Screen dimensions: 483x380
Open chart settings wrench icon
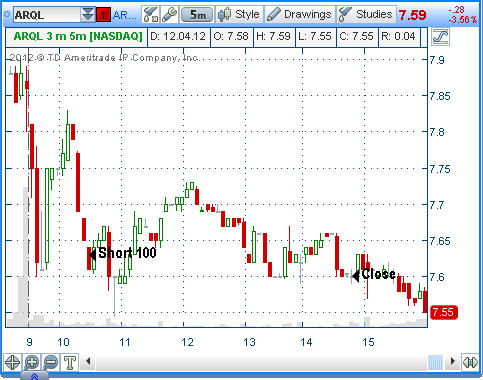[170, 15]
